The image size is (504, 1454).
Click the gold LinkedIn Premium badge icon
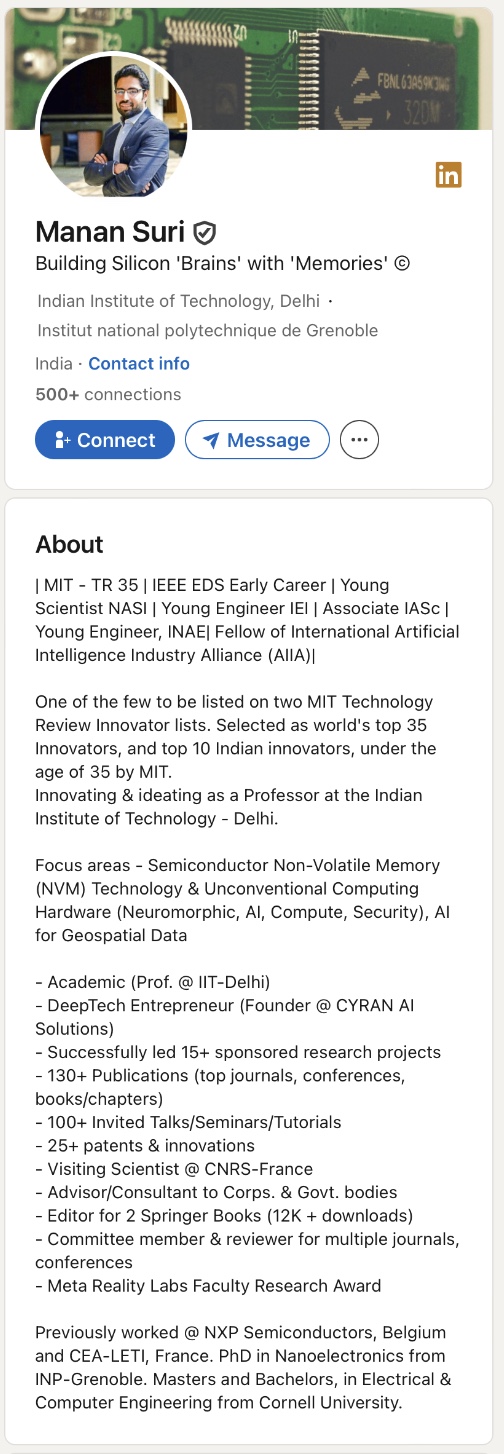[x=448, y=174]
